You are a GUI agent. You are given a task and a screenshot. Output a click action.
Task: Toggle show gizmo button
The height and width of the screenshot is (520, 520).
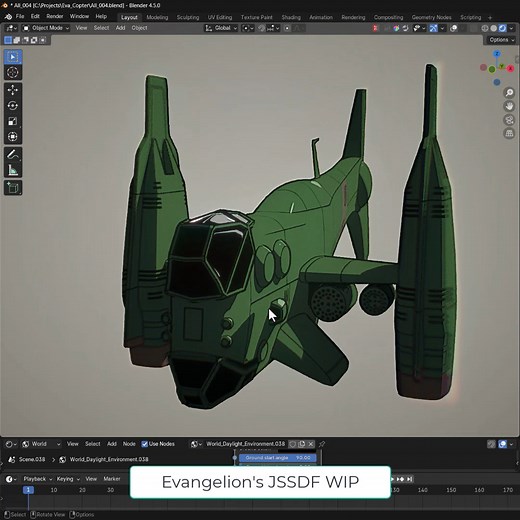click(433, 28)
